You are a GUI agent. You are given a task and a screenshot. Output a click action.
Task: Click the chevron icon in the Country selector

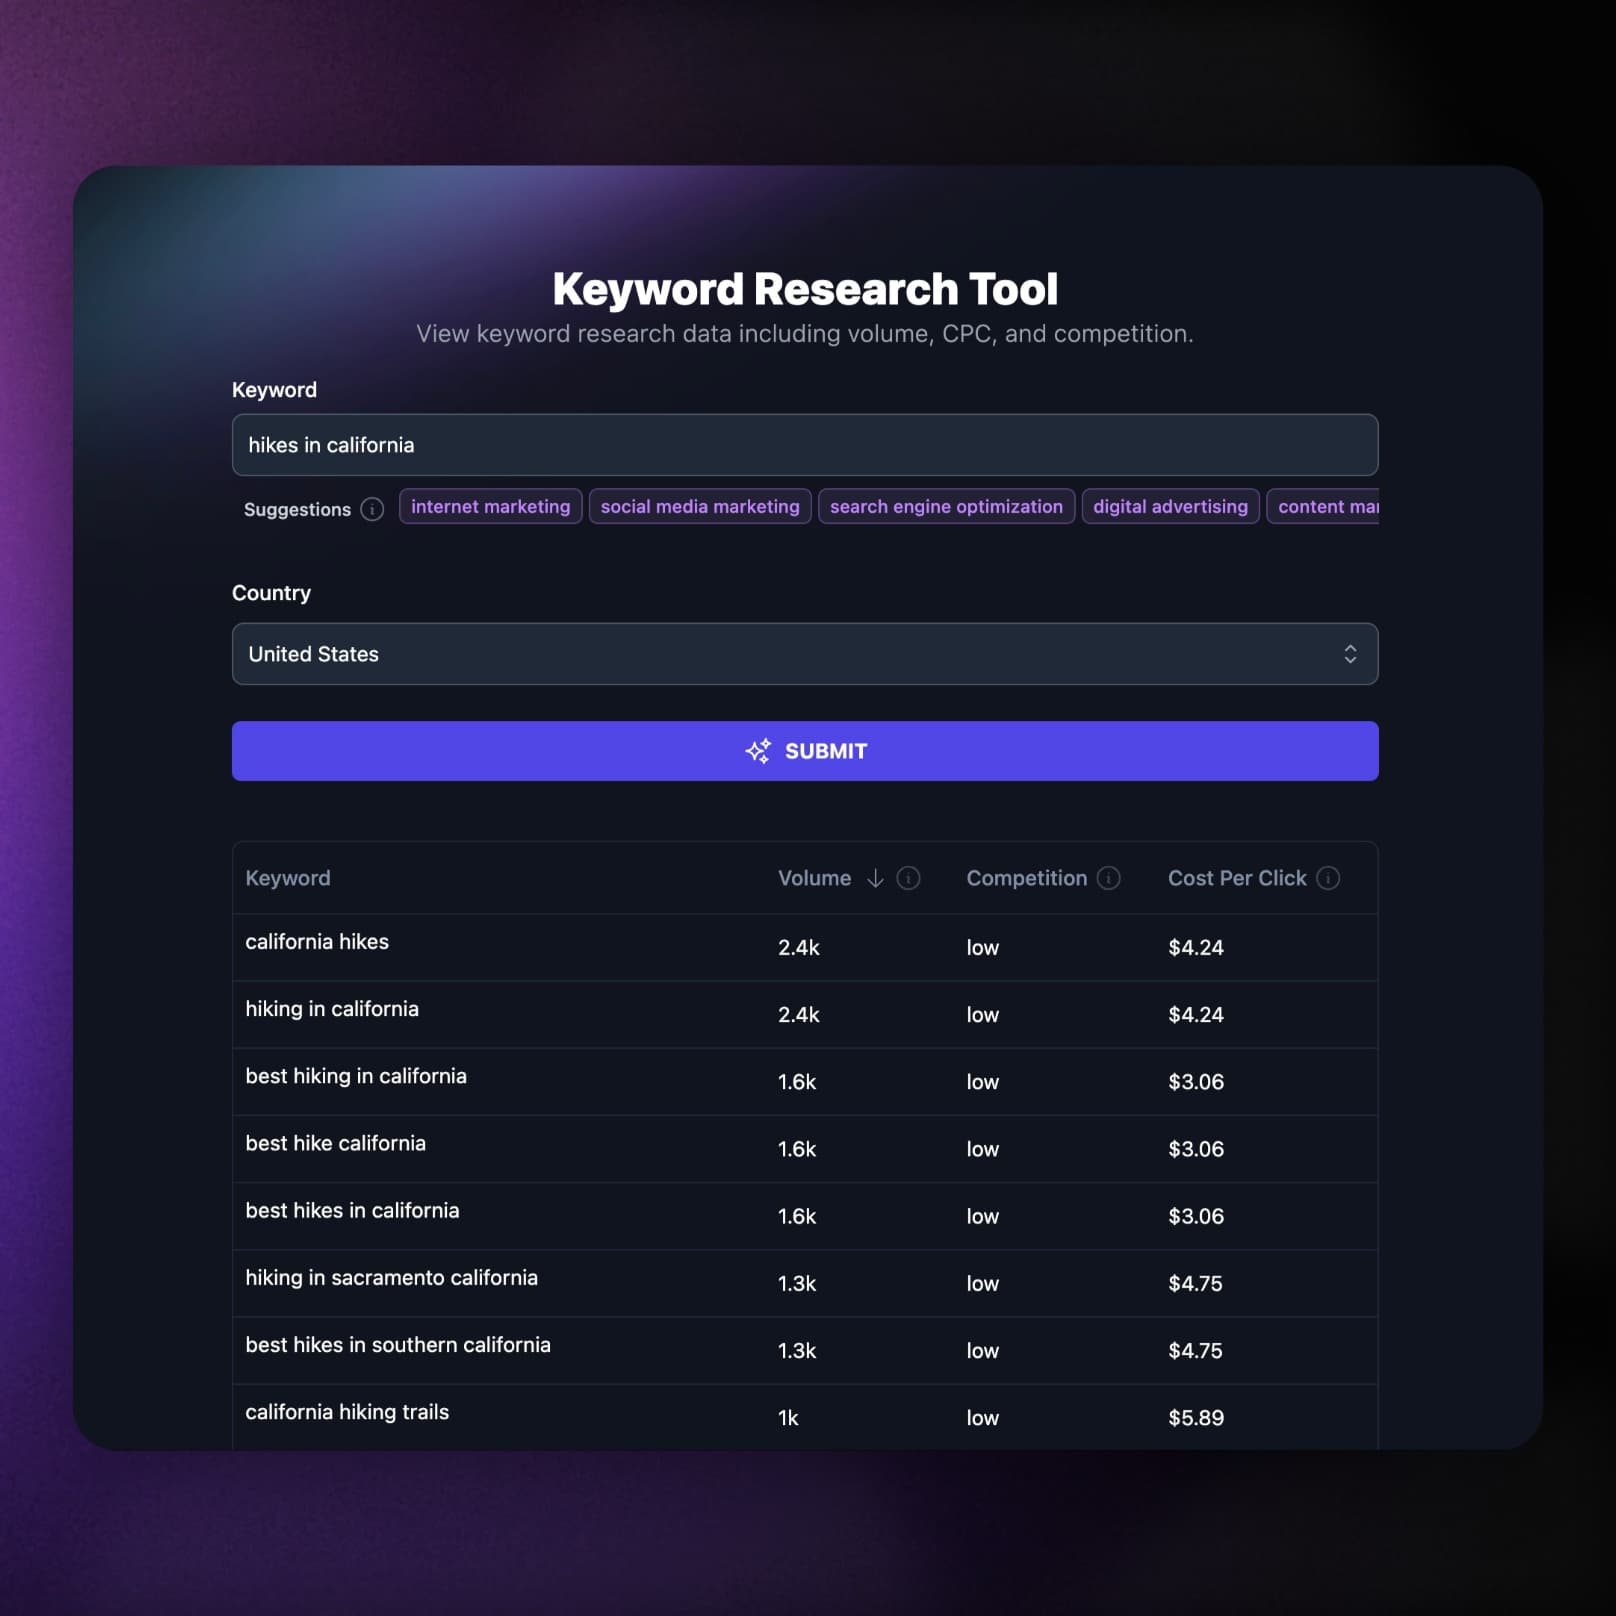click(1351, 654)
